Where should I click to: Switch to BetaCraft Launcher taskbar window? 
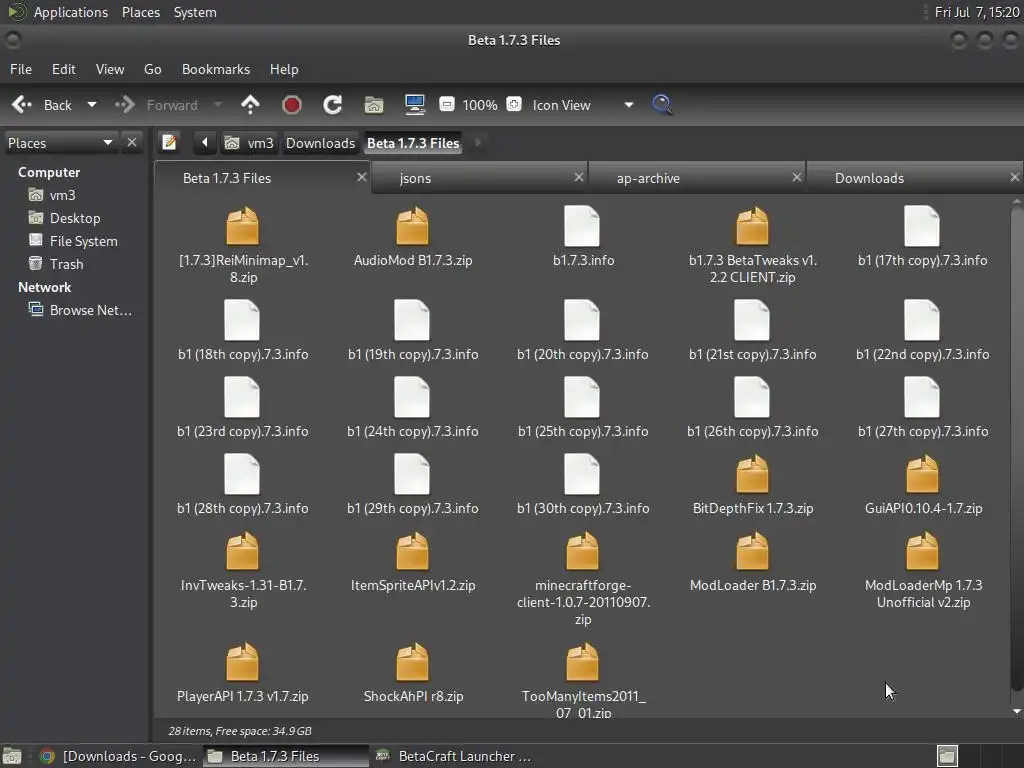coord(455,756)
